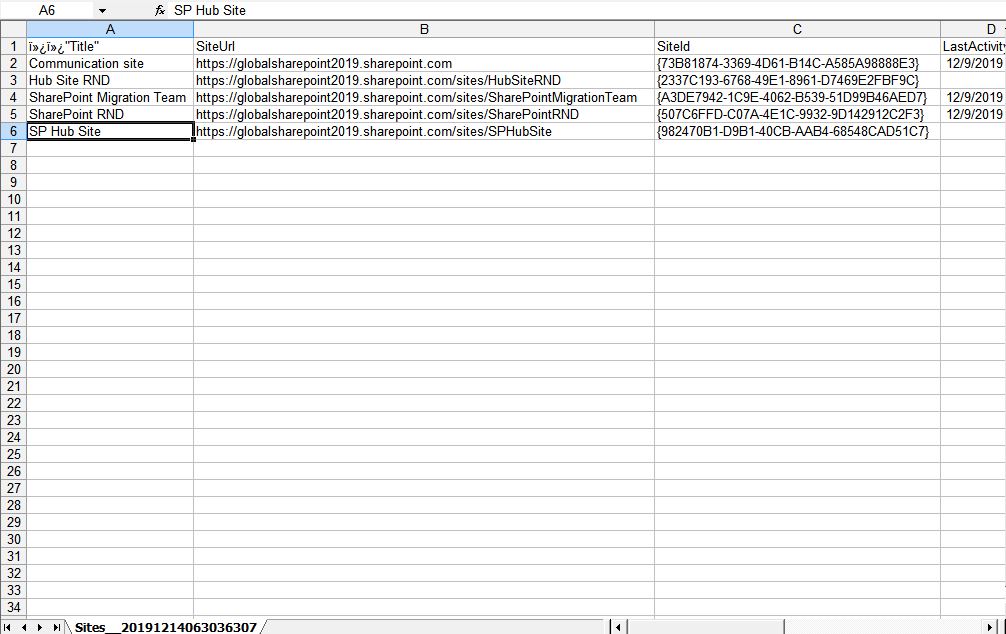The image size is (1006, 634).
Task: Select URL cell ending in SharePointRND
Action: (424, 114)
